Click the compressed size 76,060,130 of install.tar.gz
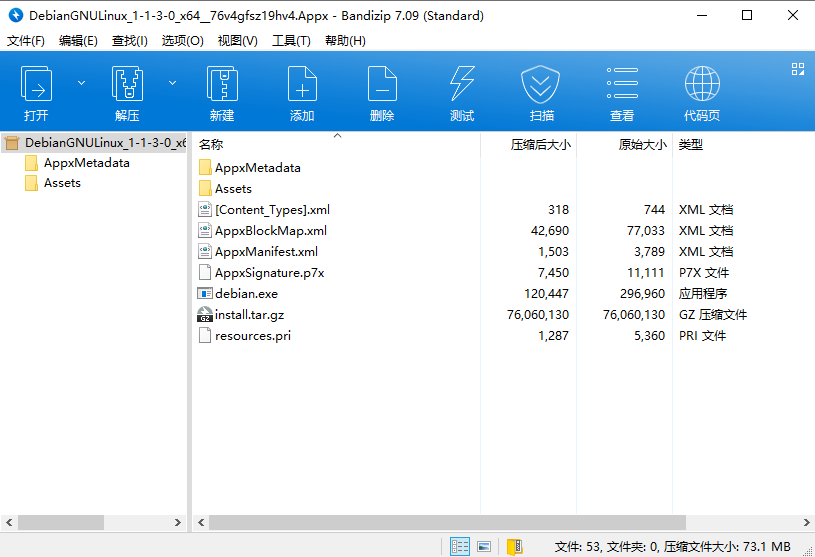Image resolution: width=815 pixels, height=557 pixels. pyautogui.click(x=537, y=314)
